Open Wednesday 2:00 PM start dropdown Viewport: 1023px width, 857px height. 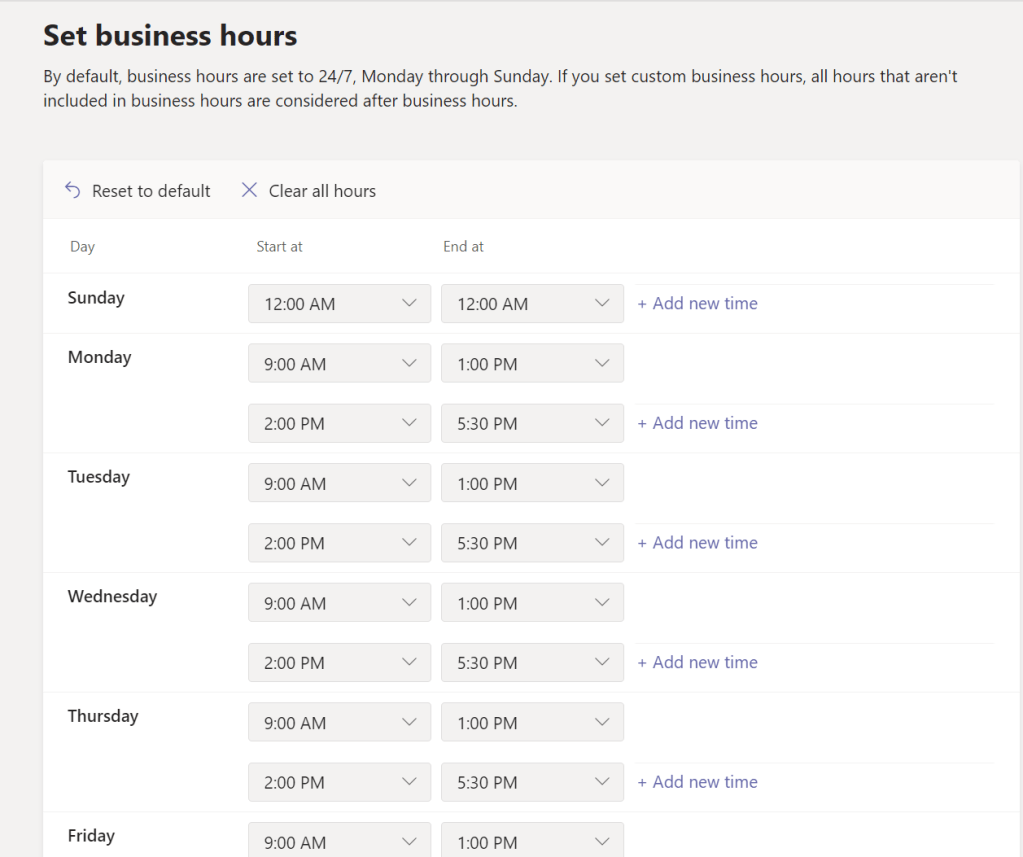pyautogui.click(x=339, y=663)
